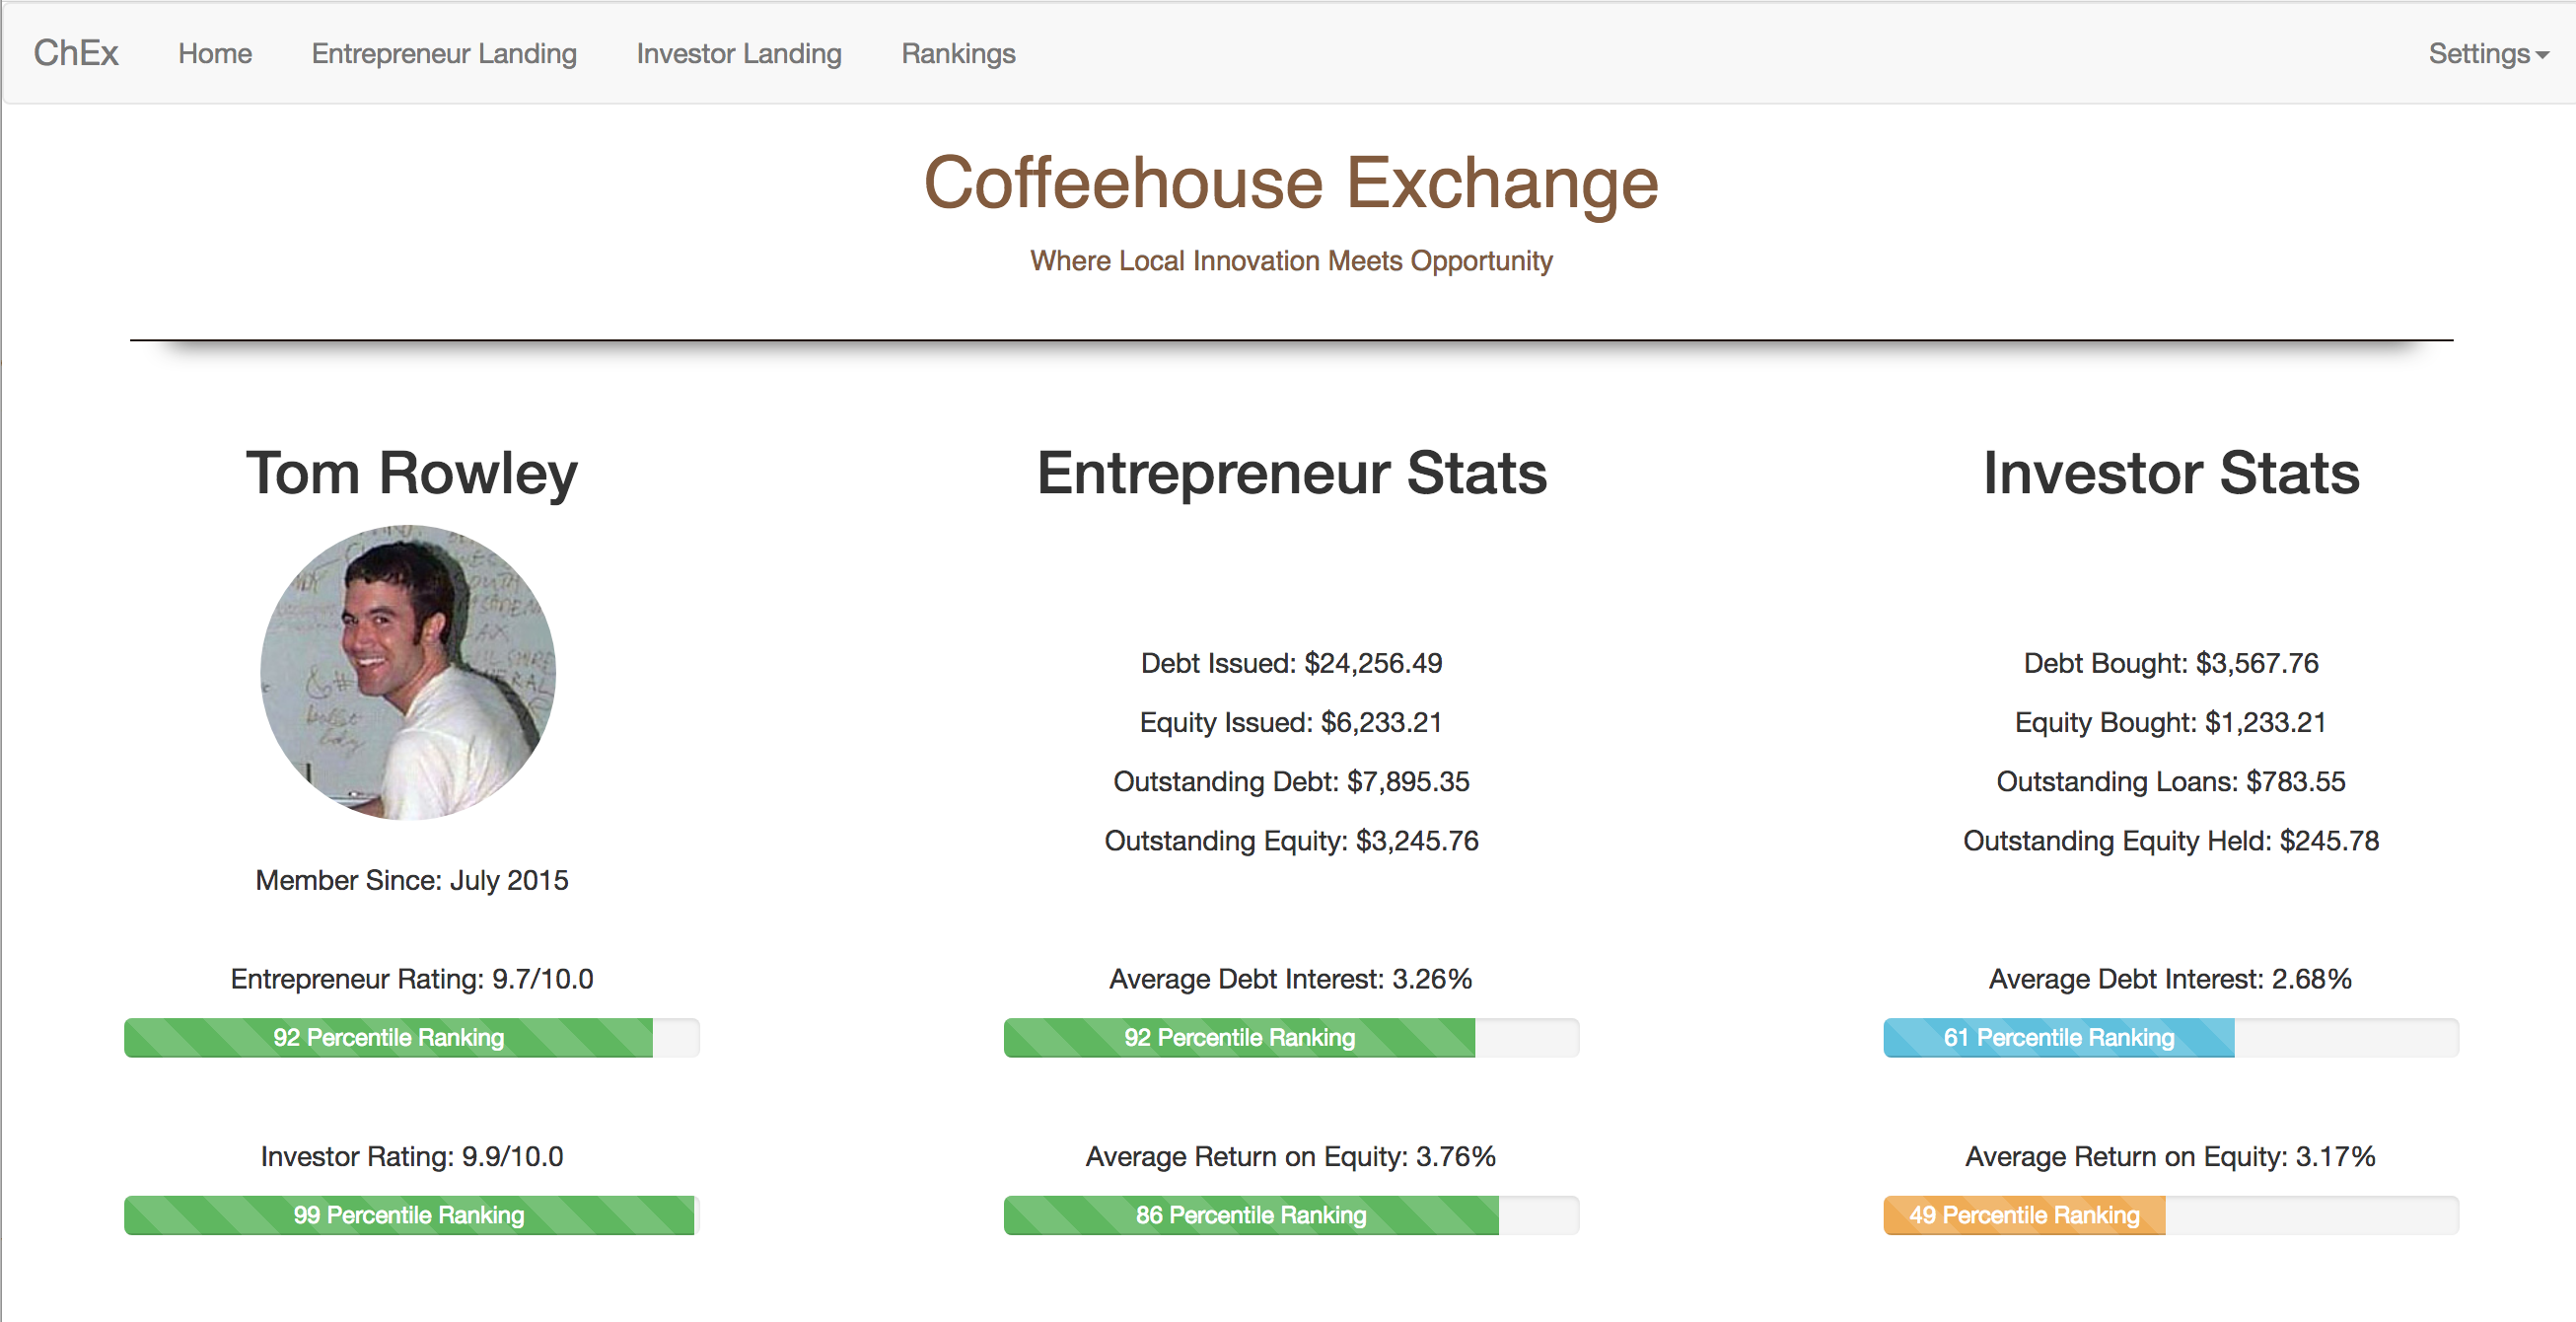Click the Entrepreneur Stats heading
Screen dimensions: 2576x1322
[1291, 472]
